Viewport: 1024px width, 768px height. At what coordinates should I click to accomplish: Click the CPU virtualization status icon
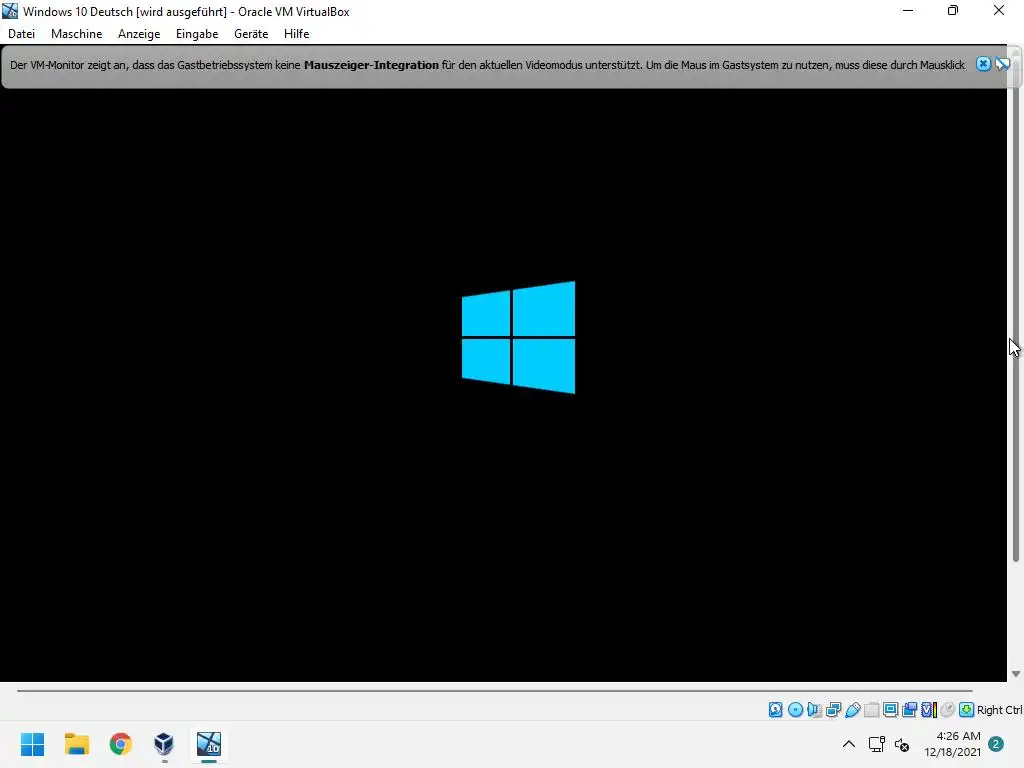tap(929, 710)
